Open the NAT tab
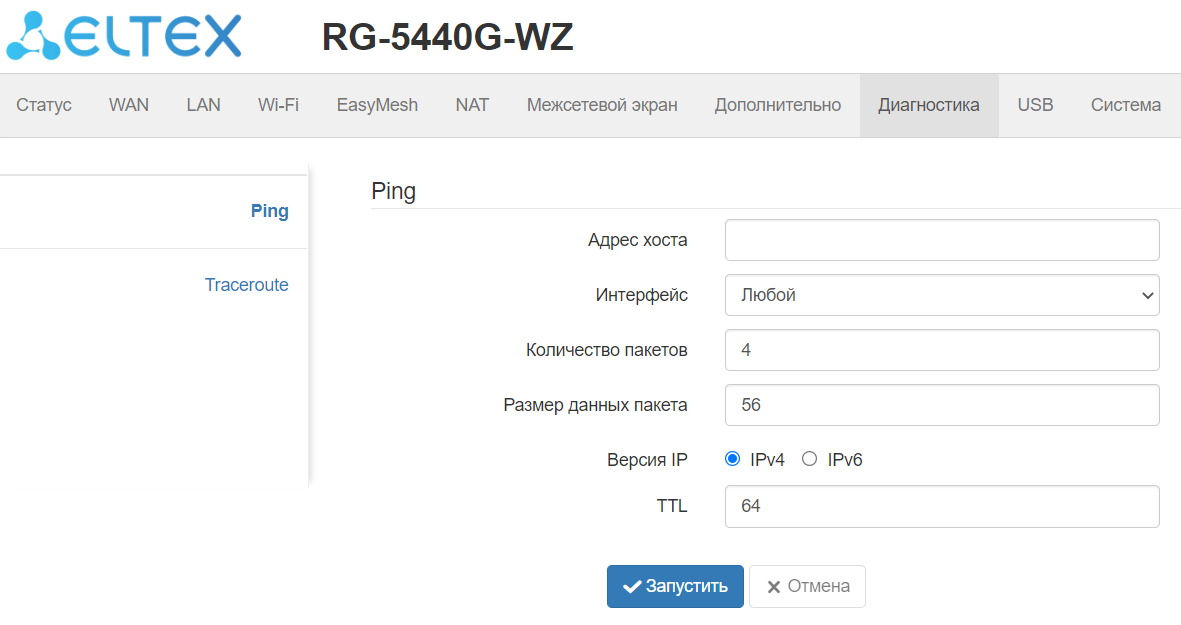Image resolution: width=1181 pixels, height=625 pixels. point(472,105)
